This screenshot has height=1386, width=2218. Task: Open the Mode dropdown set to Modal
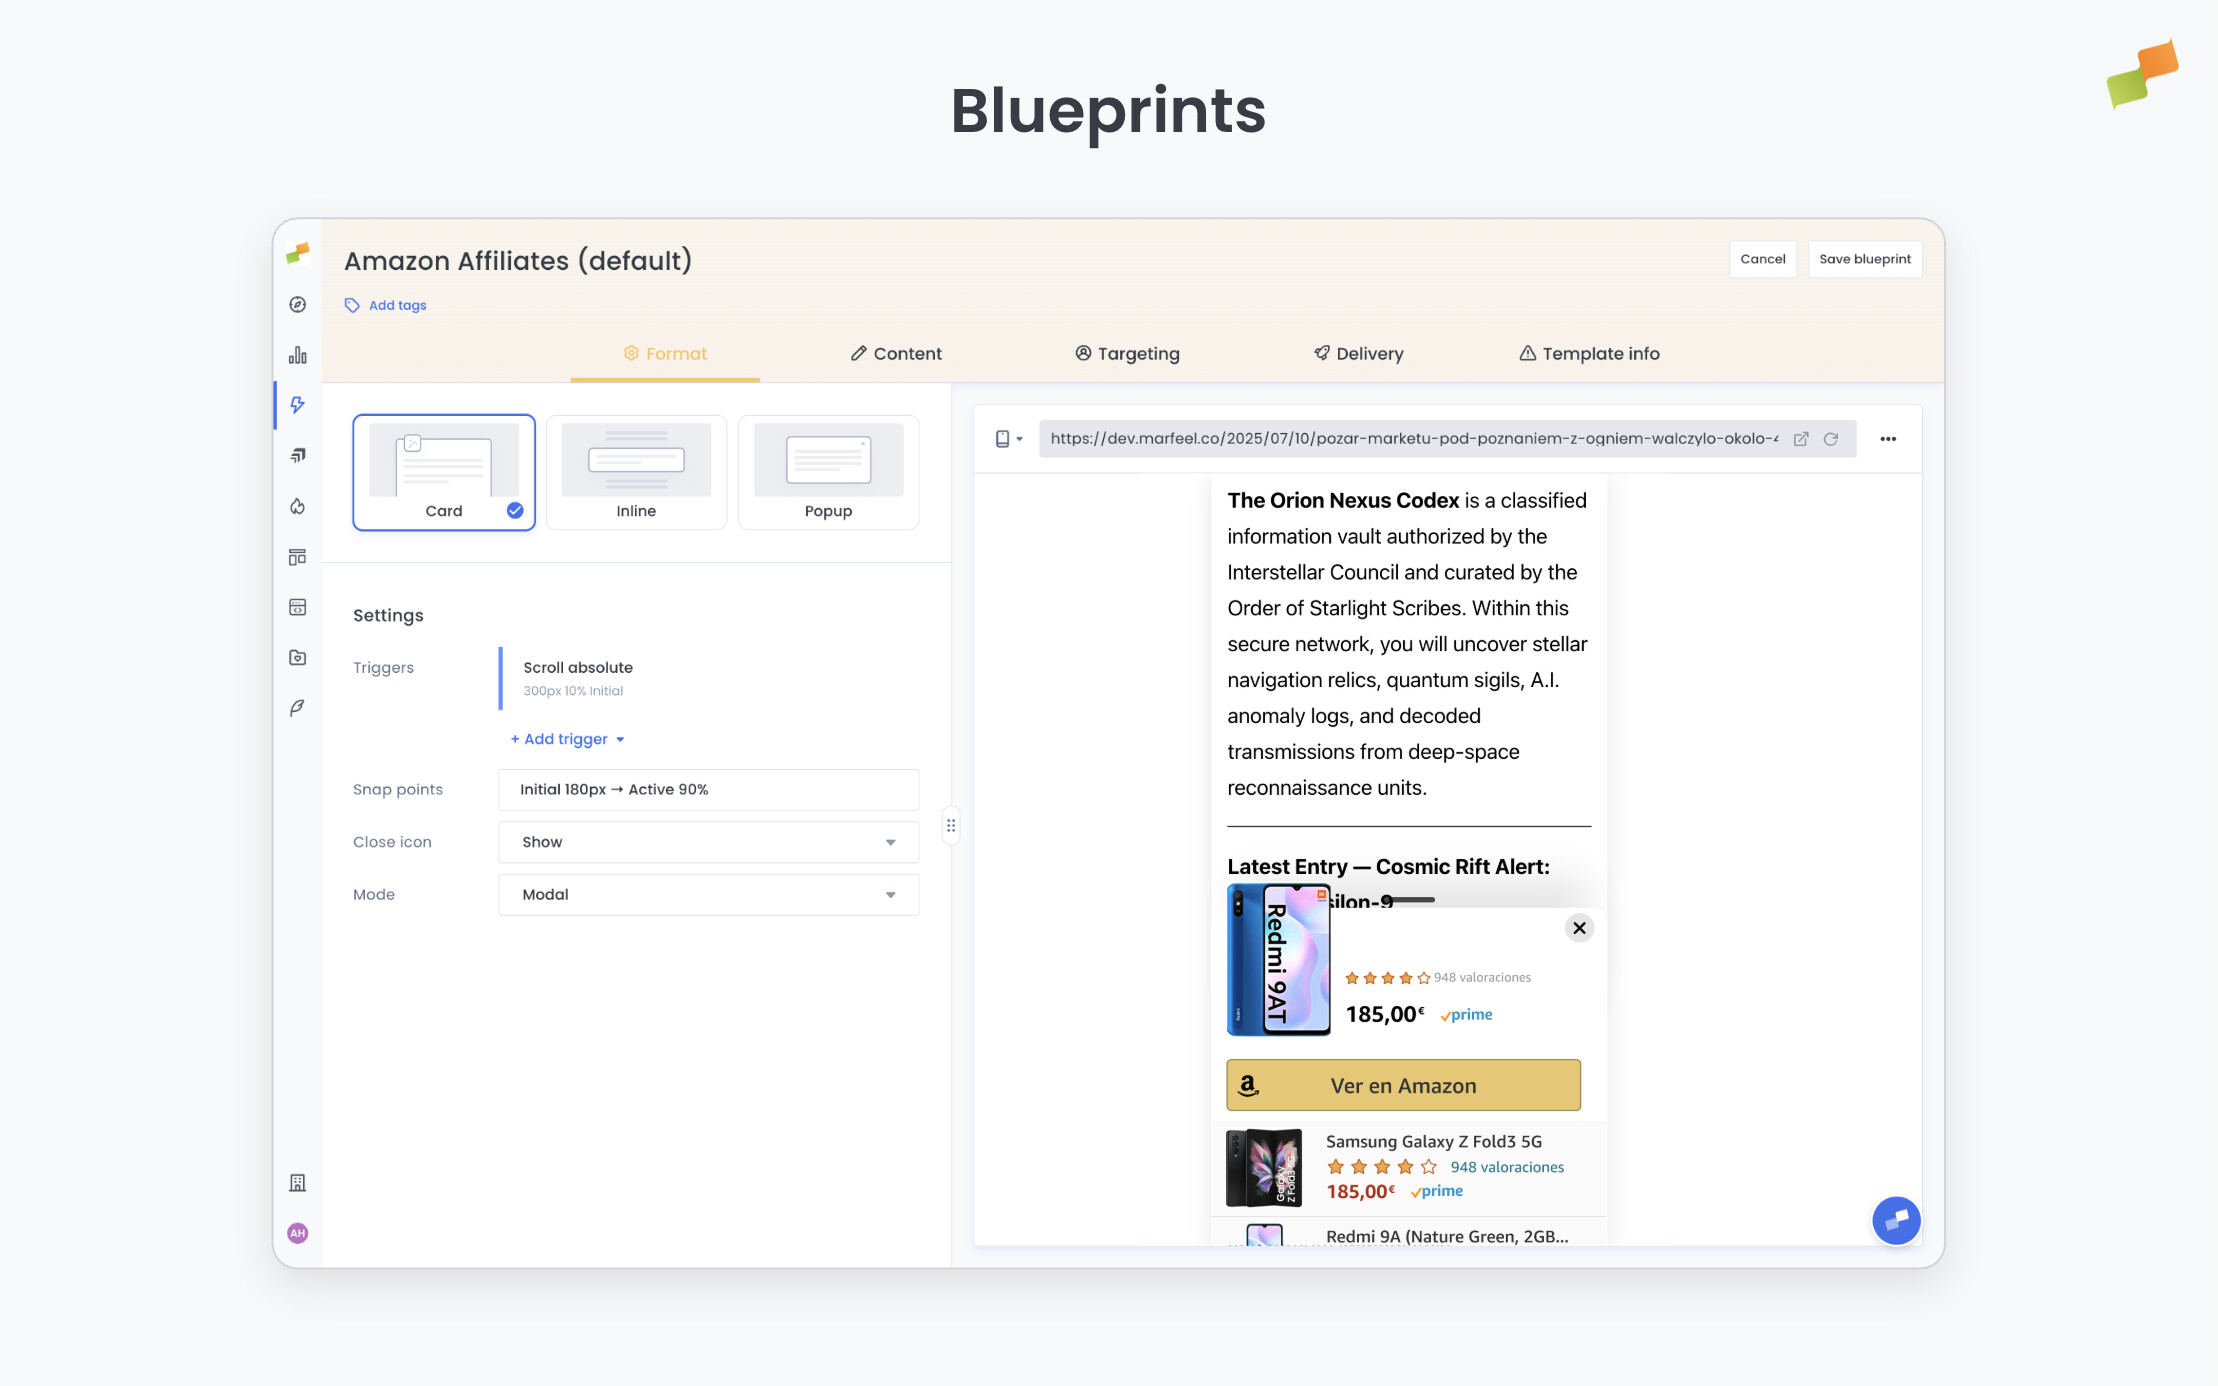tap(708, 894)
